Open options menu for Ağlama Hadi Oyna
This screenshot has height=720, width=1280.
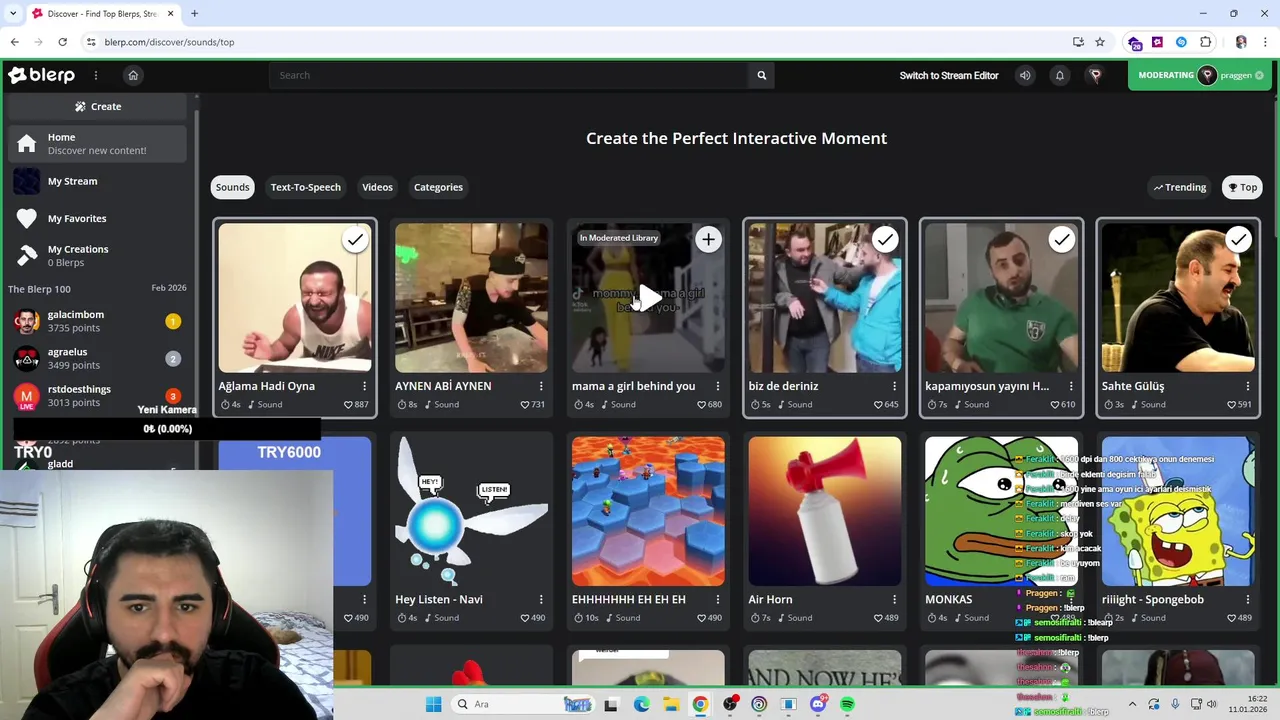tap(364, 386)
